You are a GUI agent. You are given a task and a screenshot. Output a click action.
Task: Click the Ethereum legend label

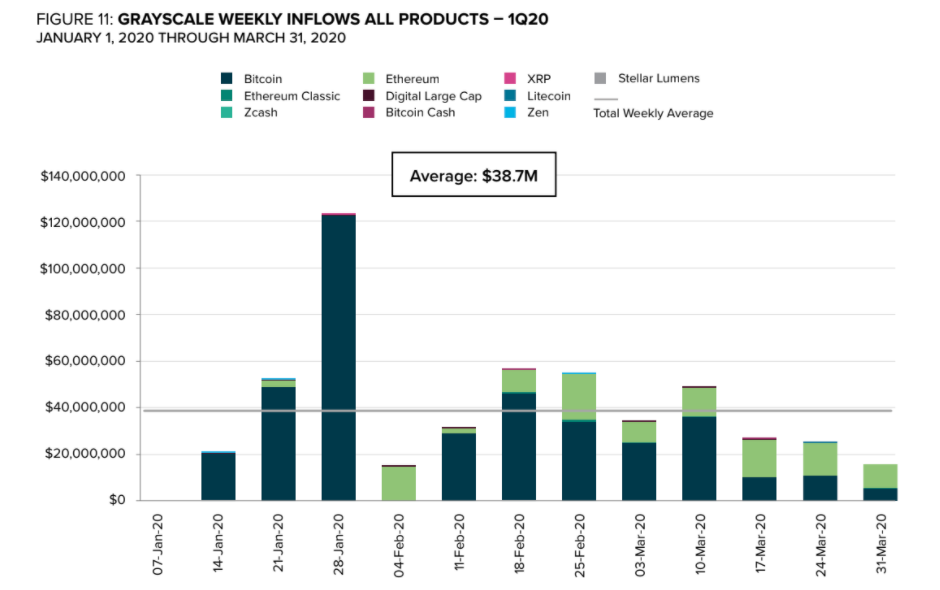pos(412,79)
